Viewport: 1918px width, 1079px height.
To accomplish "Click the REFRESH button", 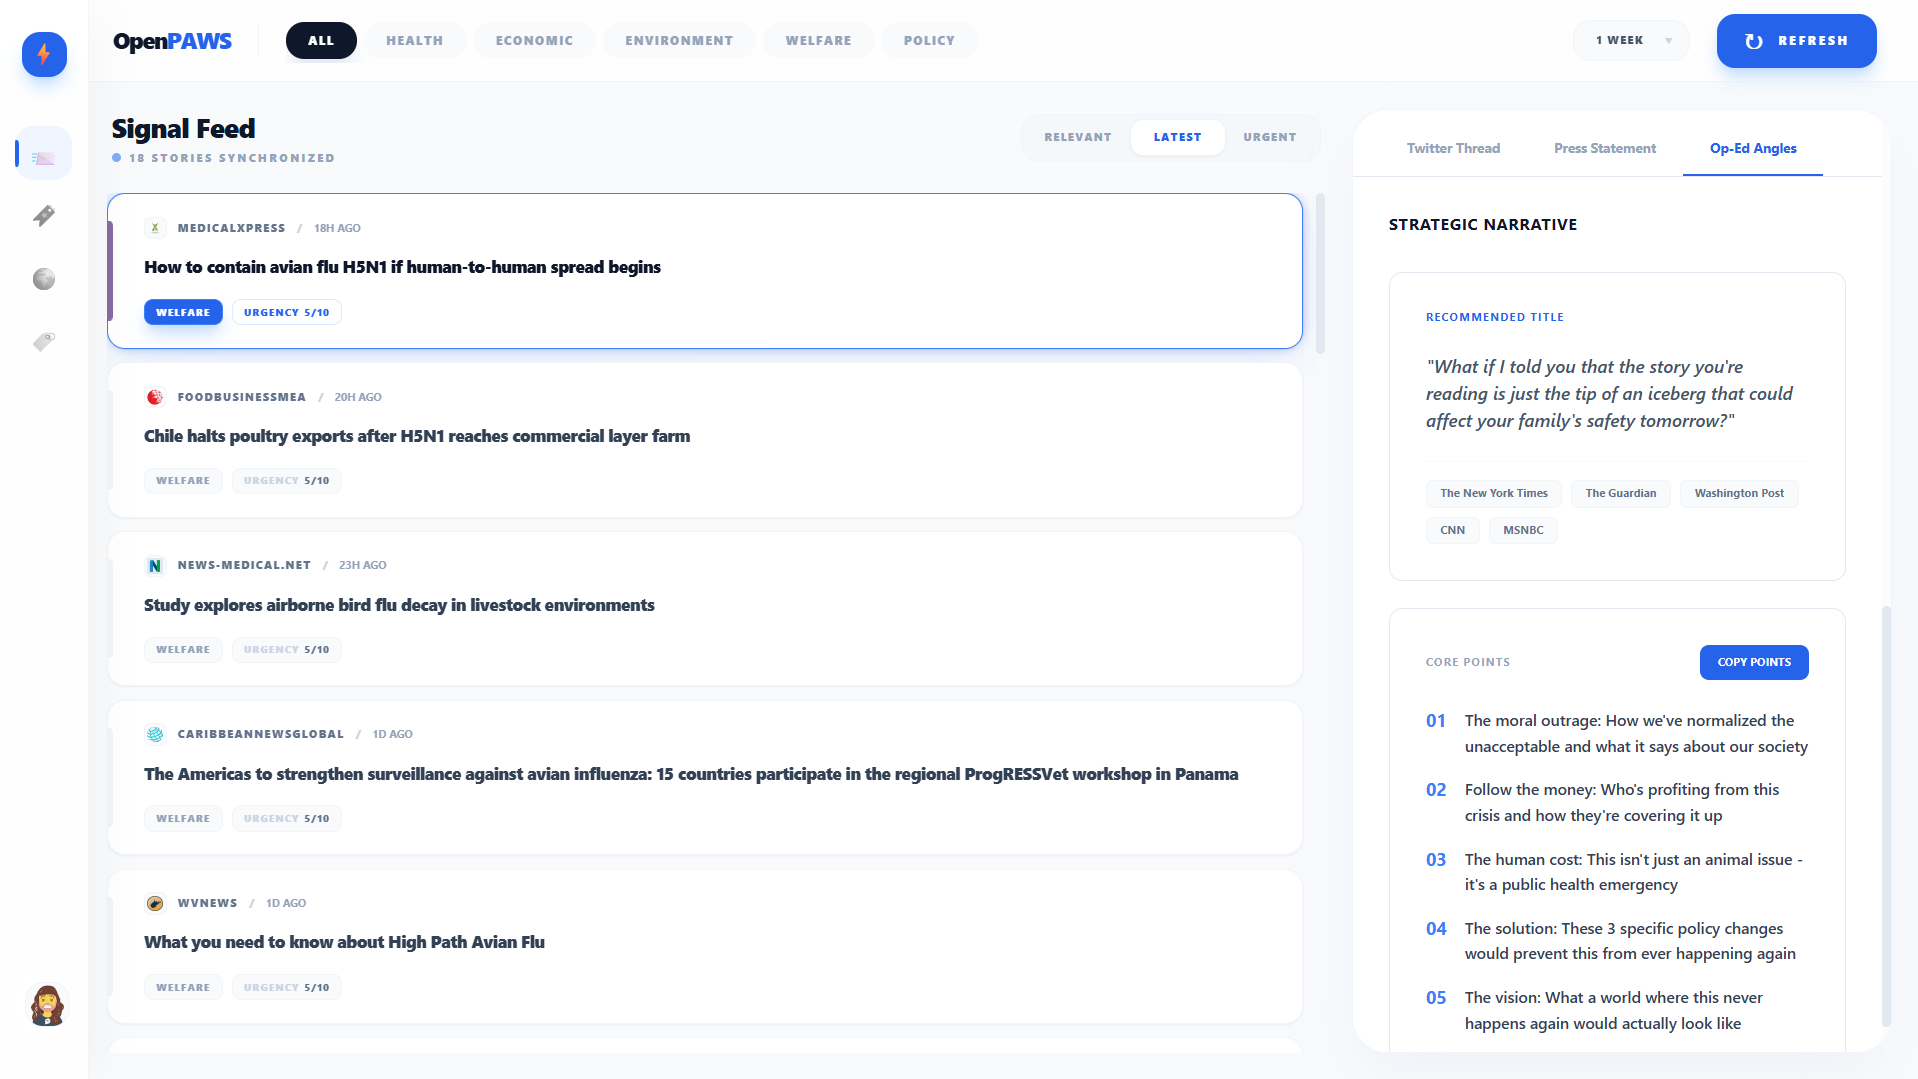I will [x=1795, y=40].
